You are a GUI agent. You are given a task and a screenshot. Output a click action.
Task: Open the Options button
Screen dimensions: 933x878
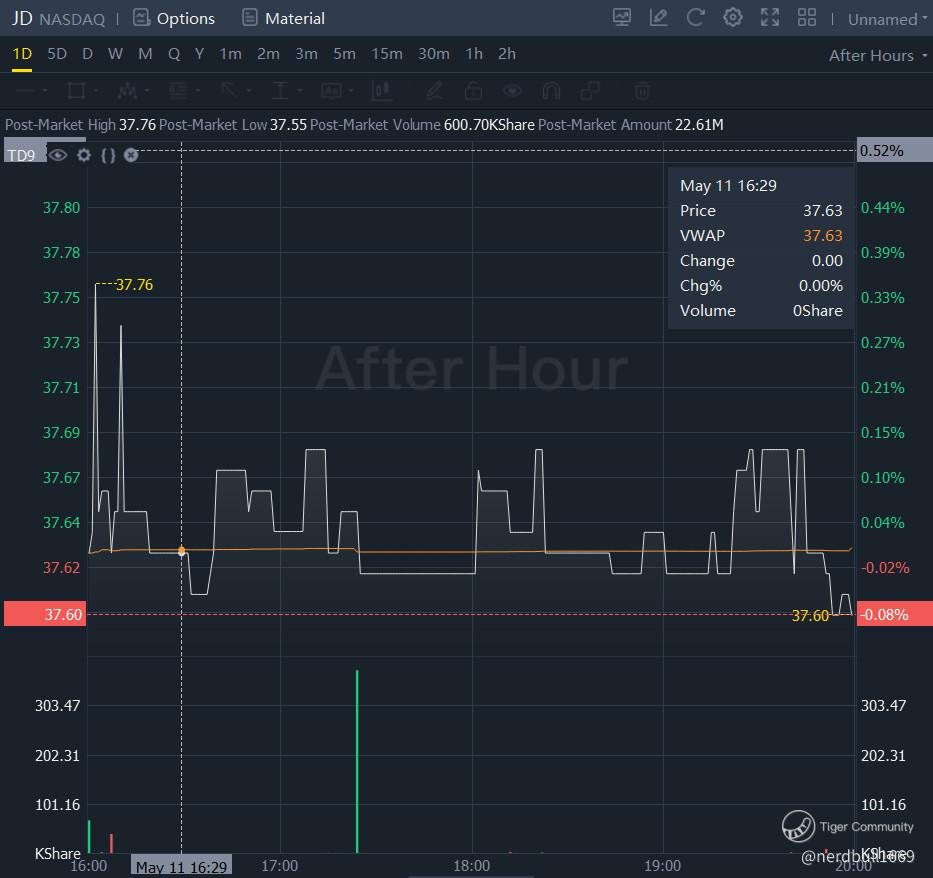click(174, 18)
